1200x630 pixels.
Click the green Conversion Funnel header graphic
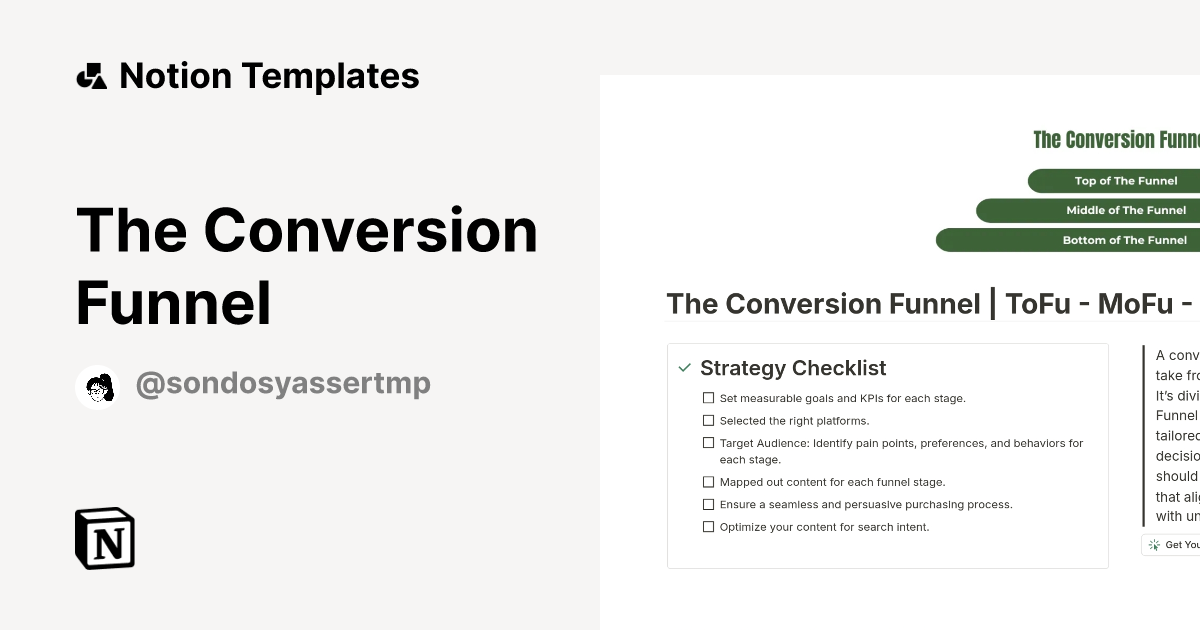[1116, 139]
